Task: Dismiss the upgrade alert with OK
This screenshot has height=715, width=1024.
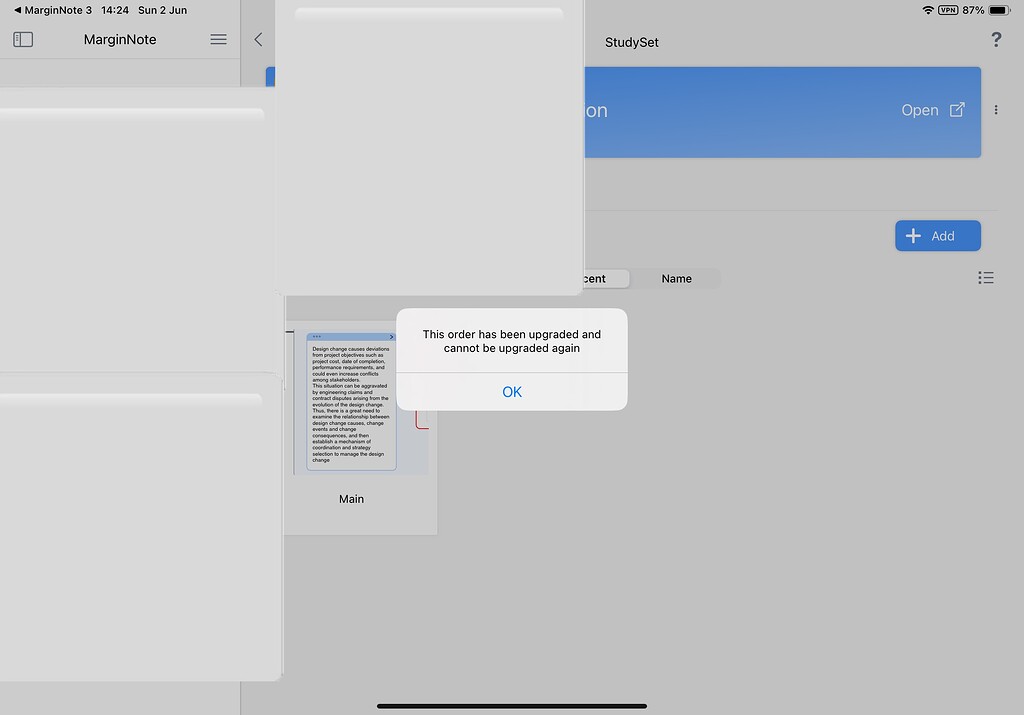Action: point(511,391)
